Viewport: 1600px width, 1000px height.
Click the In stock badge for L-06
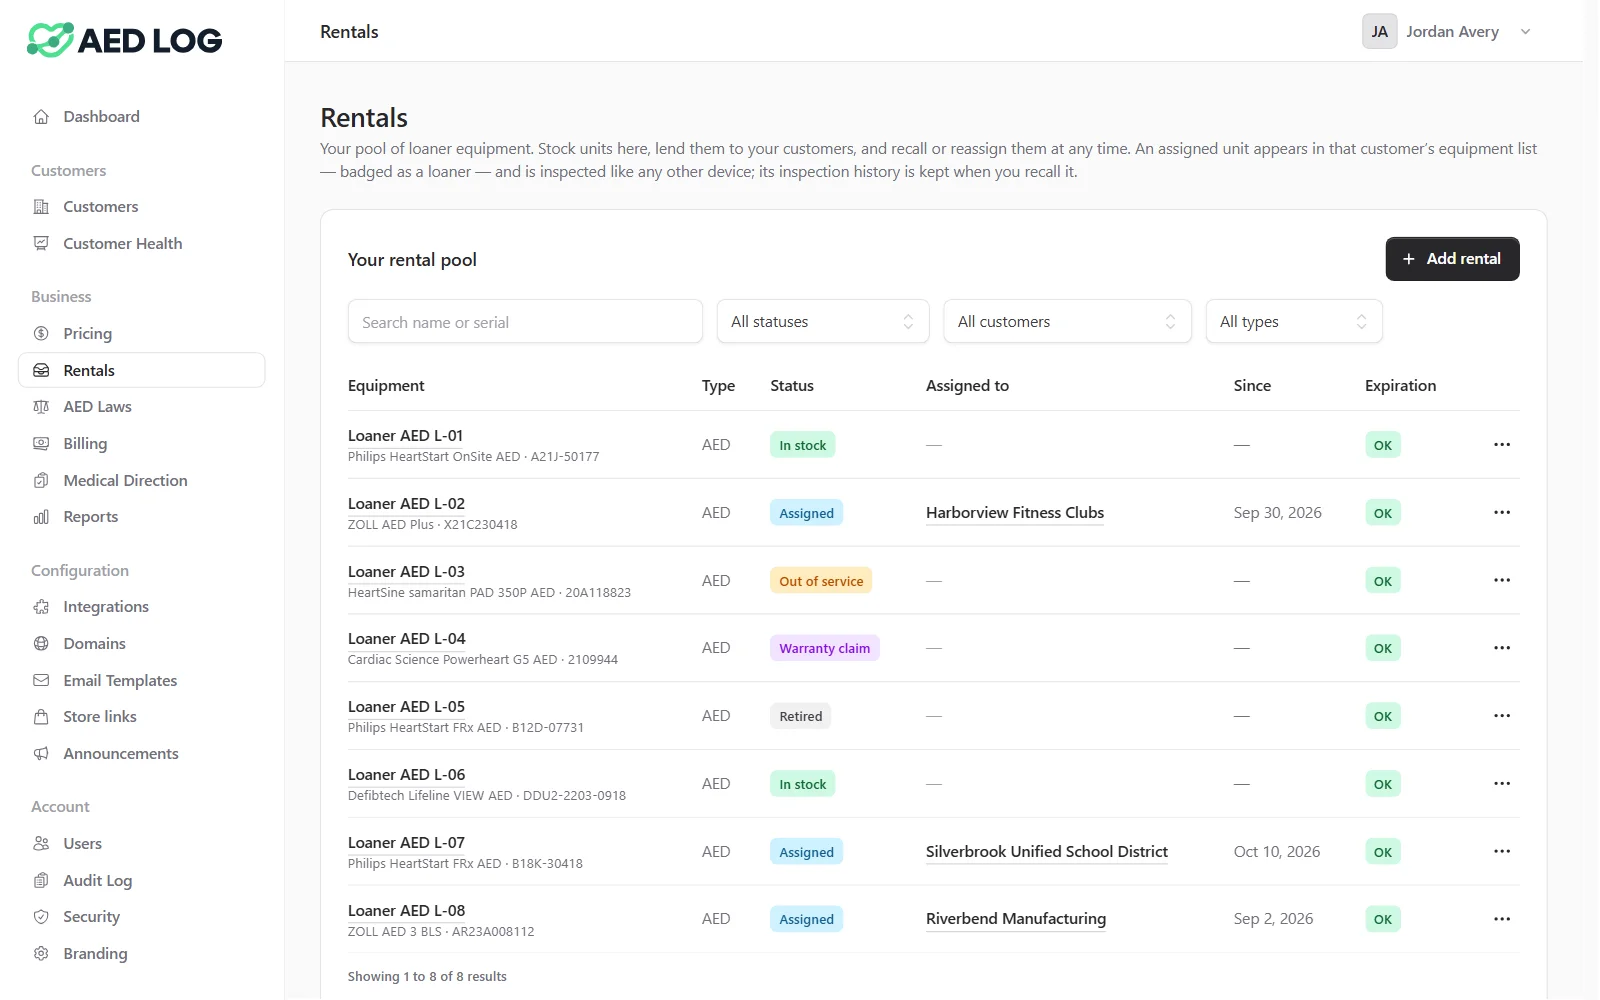pos(803,784)
